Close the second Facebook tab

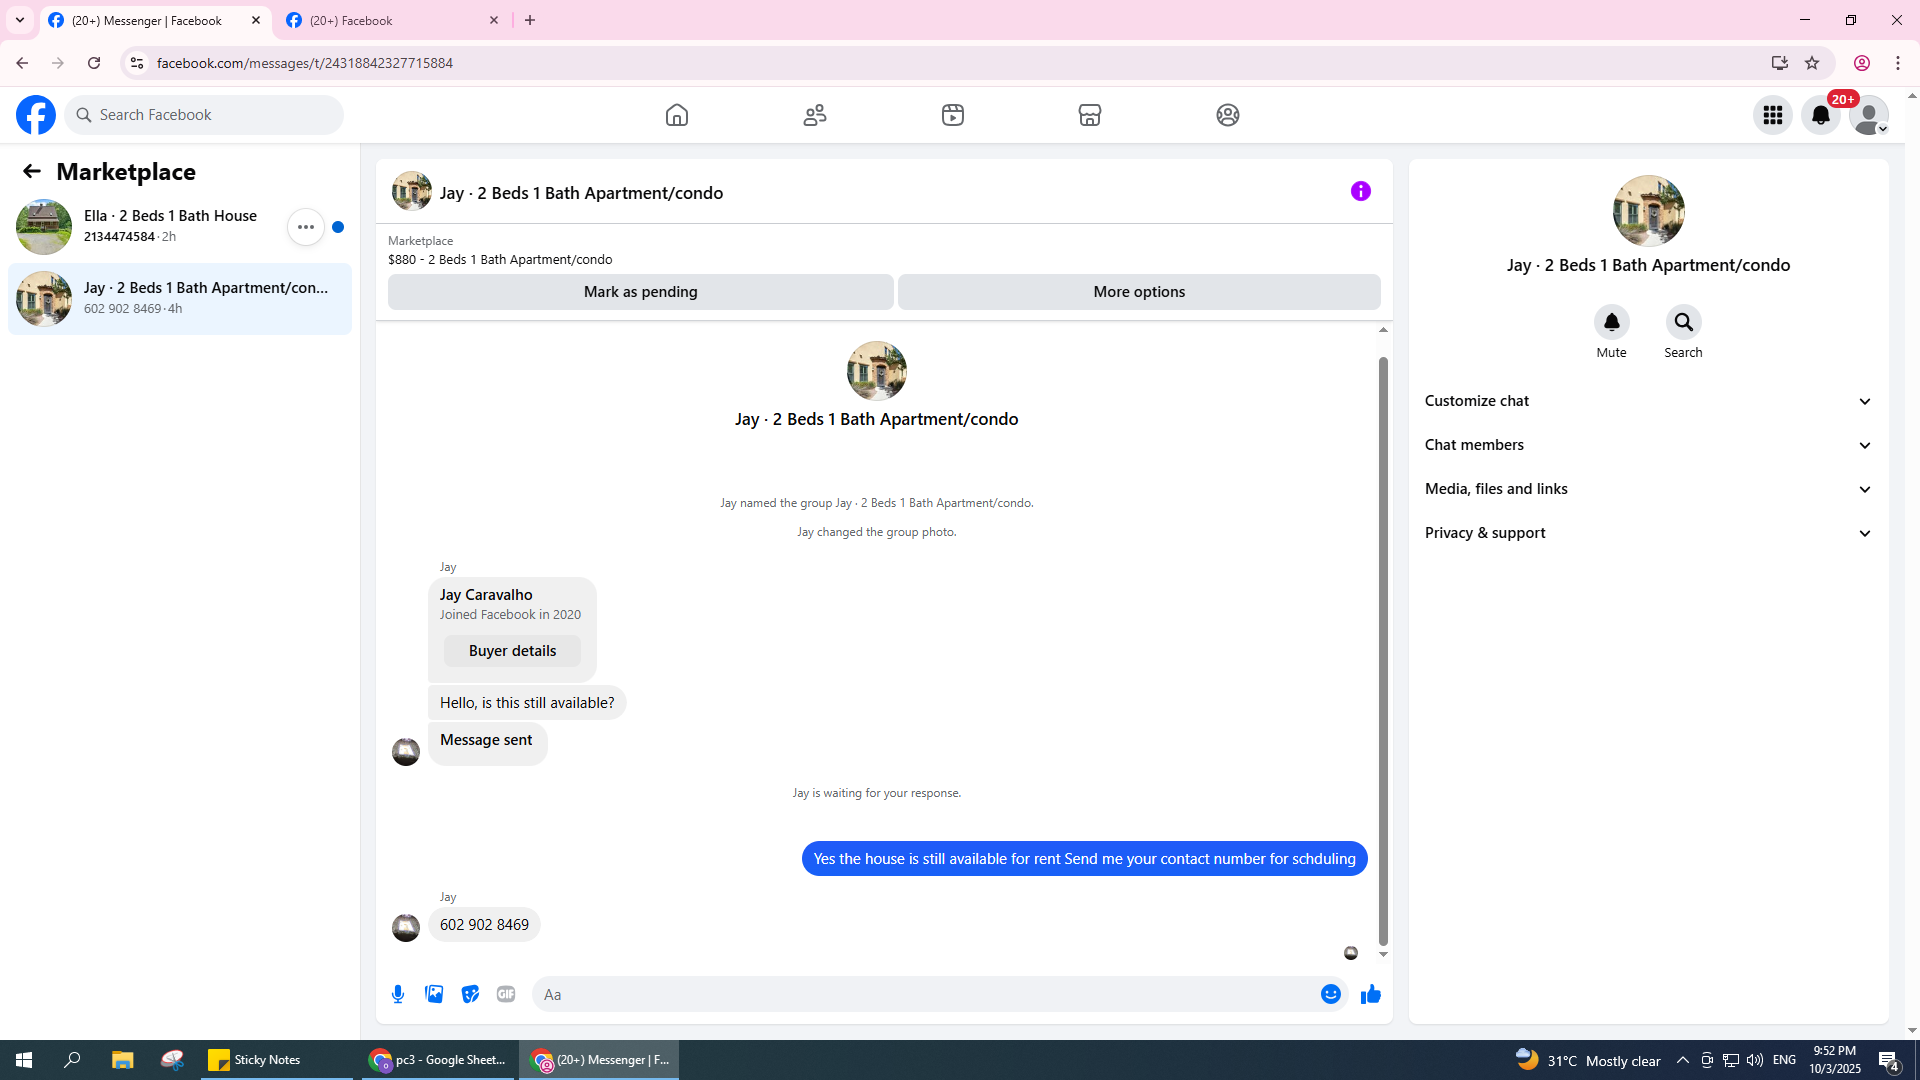point(494,20)
